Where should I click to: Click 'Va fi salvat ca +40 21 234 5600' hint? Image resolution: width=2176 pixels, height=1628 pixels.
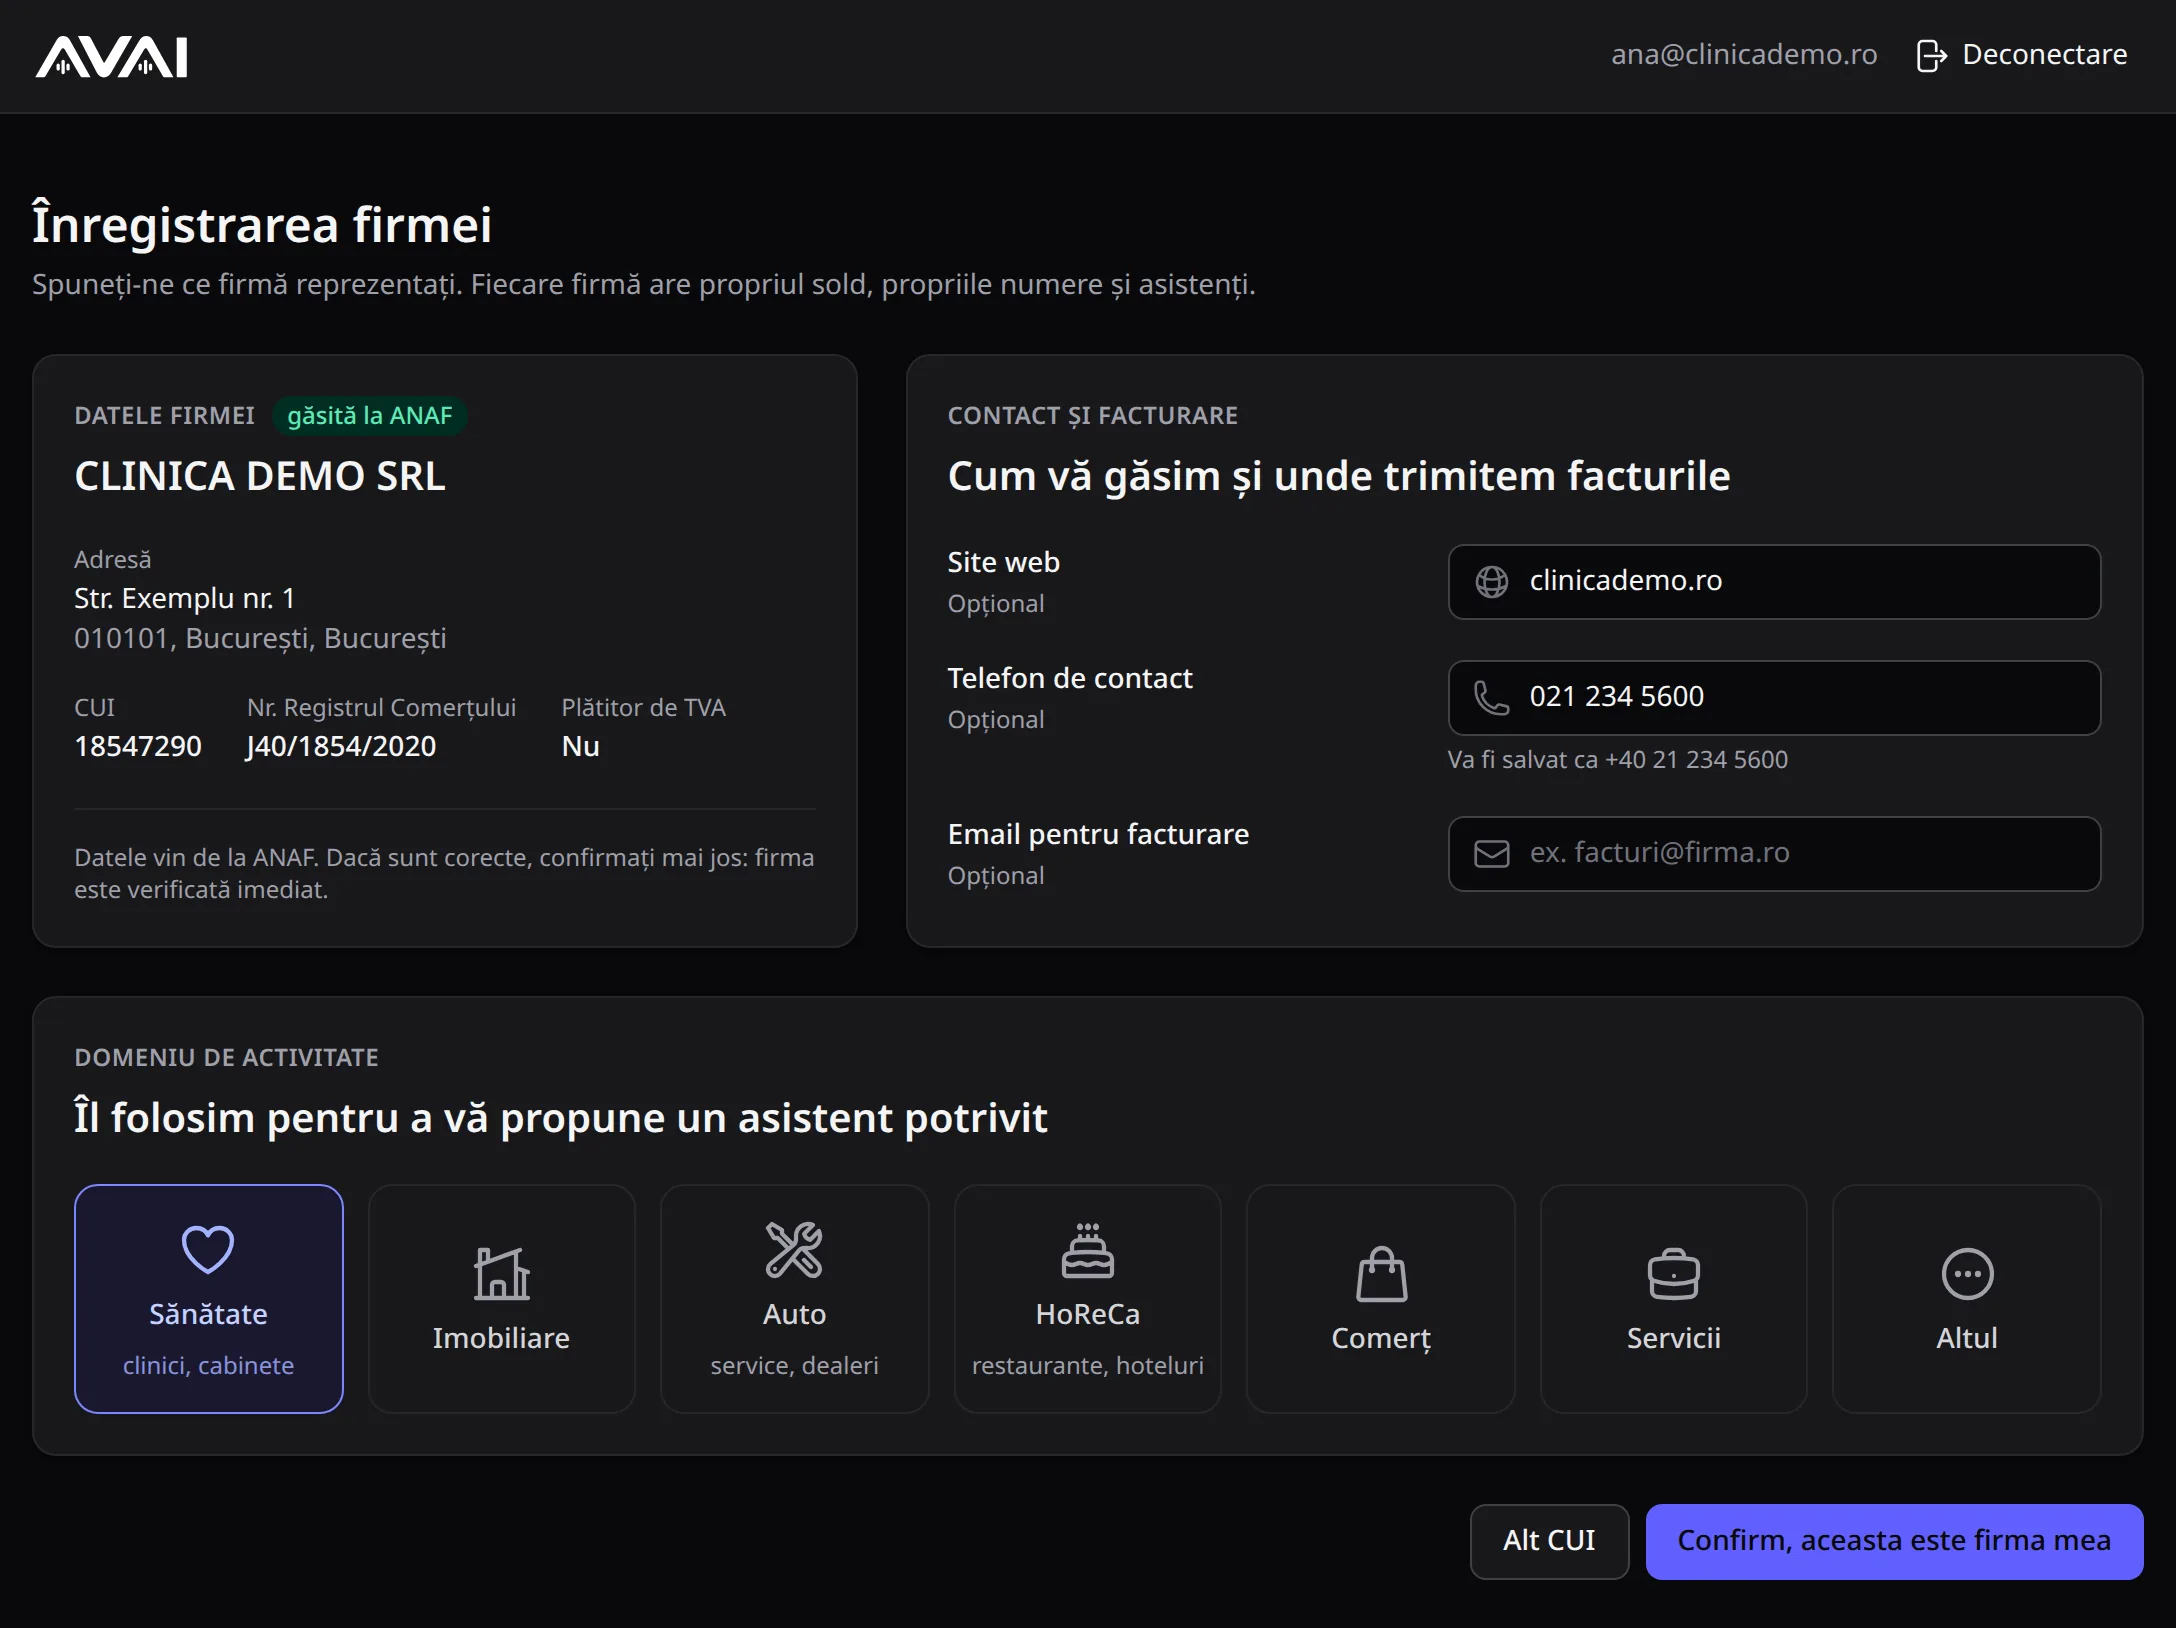click(1617, 760)
